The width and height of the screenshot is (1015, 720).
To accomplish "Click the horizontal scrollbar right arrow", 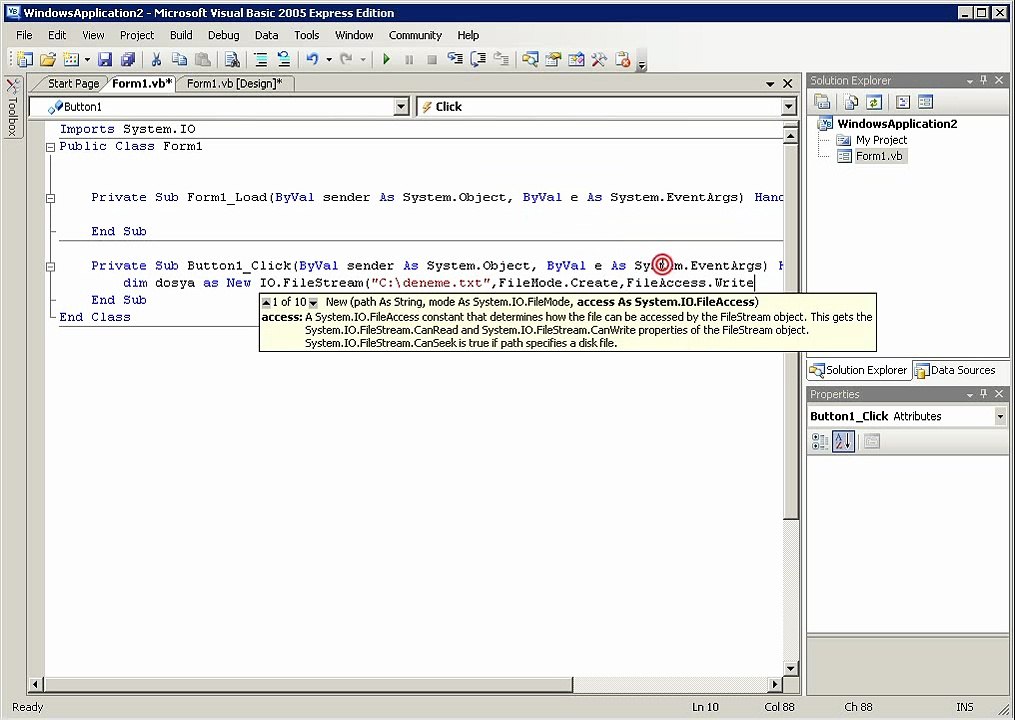I will [775, 684].
